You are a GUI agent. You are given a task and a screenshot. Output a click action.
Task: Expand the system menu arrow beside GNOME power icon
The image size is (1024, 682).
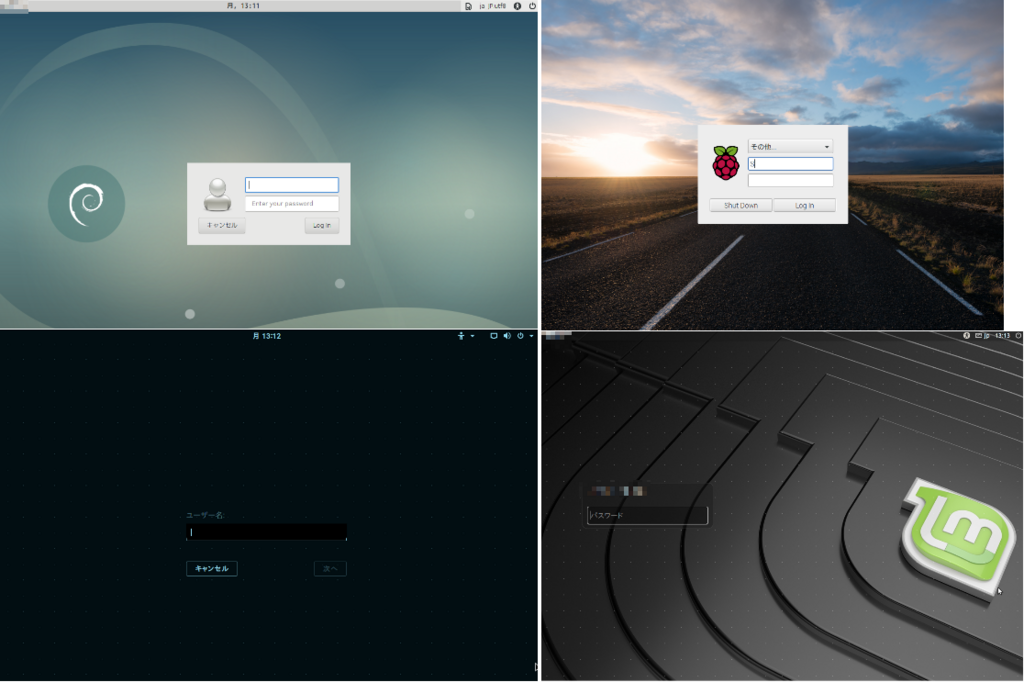[x=532, y=336]
